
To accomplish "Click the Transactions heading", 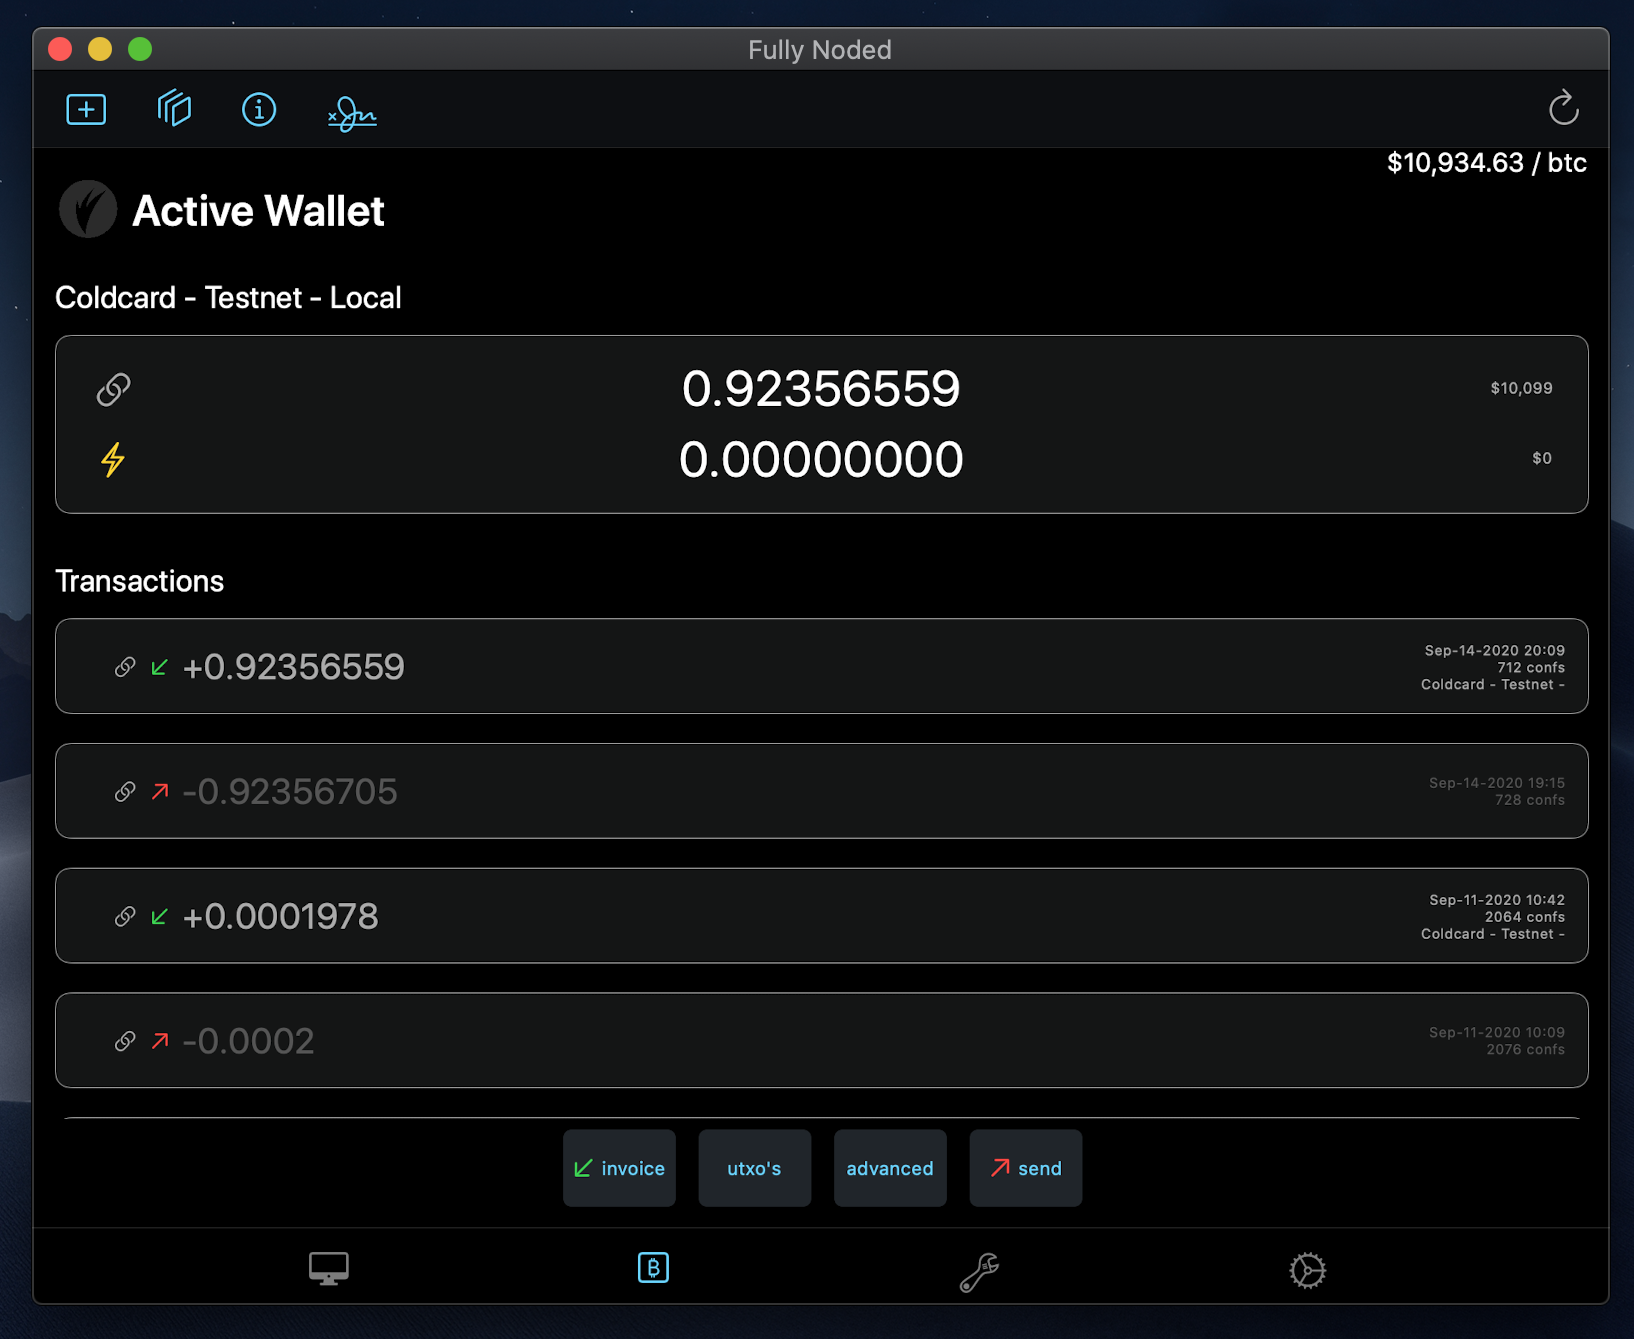I will (139, 581).
